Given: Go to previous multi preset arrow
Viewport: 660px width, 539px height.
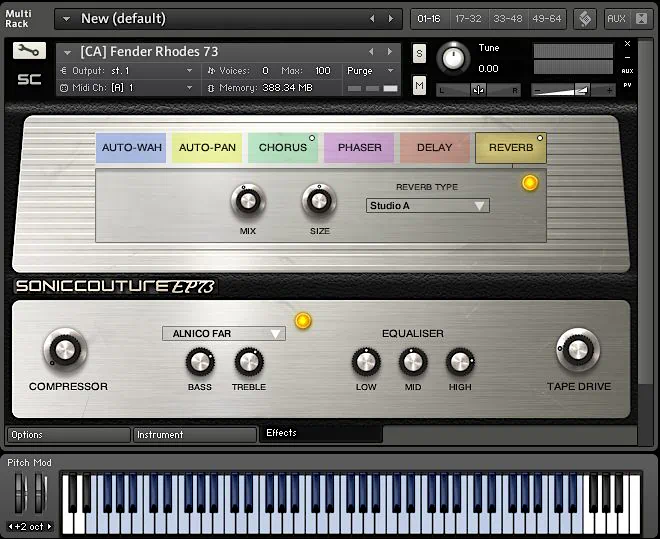Looking at the screenshot, I should (372, 19).
